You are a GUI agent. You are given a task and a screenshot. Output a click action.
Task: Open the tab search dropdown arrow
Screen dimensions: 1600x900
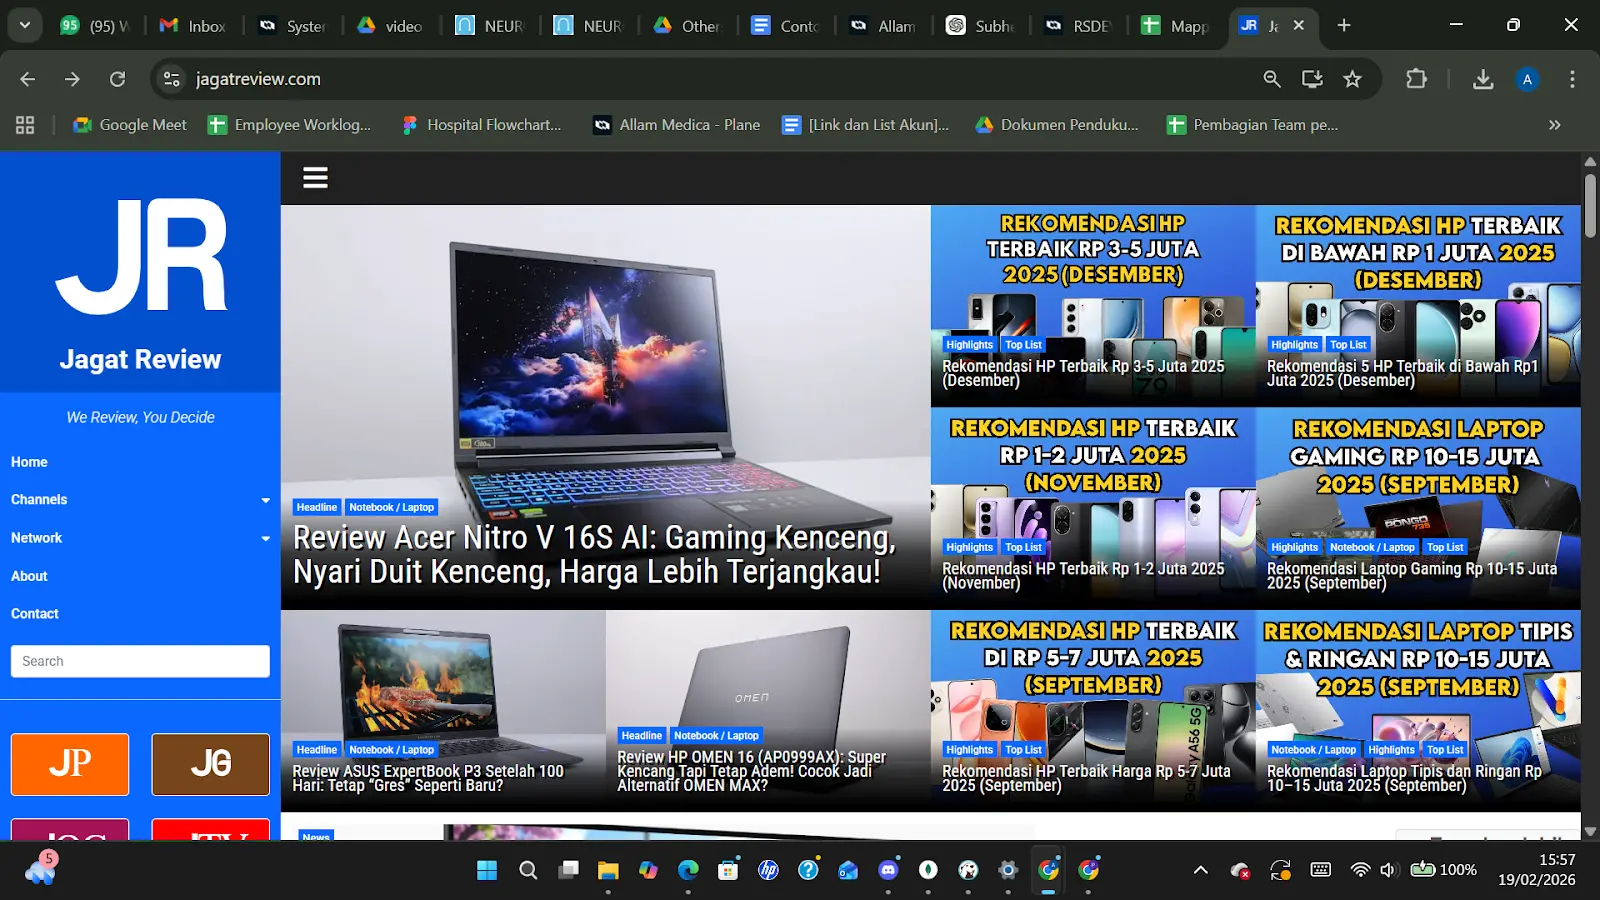pos(24,26)
